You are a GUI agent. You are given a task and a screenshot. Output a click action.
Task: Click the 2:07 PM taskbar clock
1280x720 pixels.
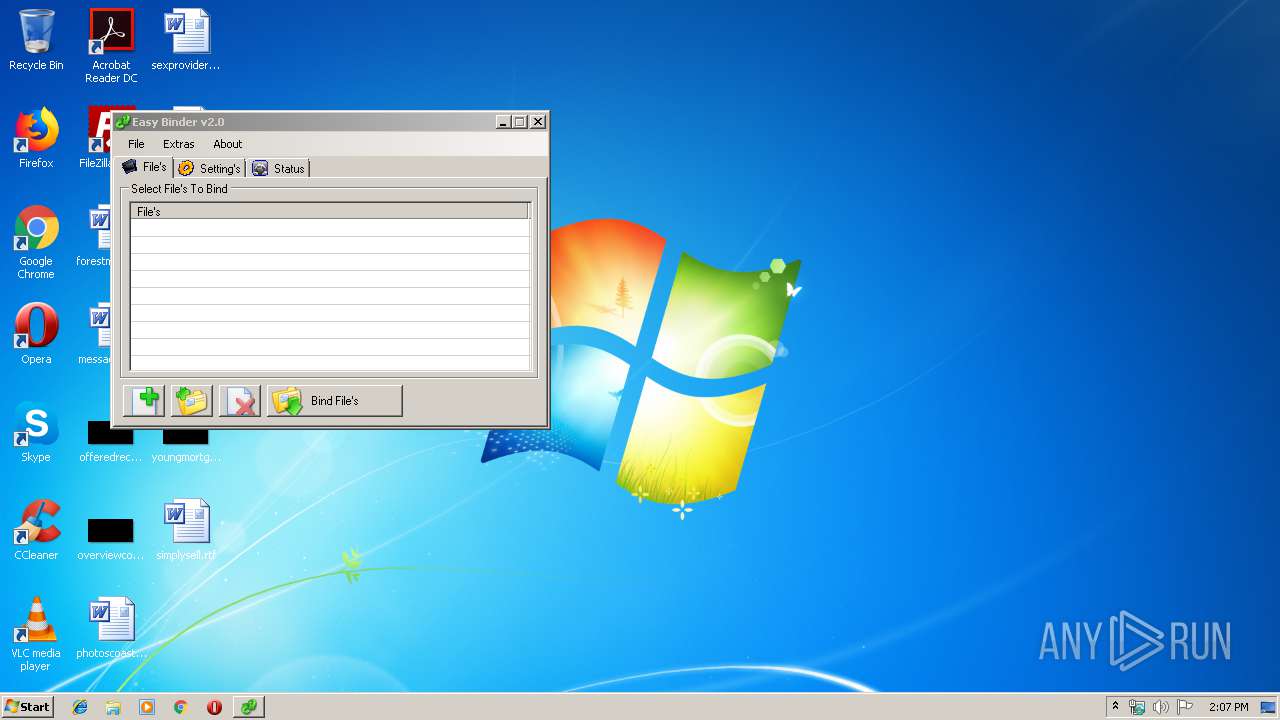(1228, 707)
